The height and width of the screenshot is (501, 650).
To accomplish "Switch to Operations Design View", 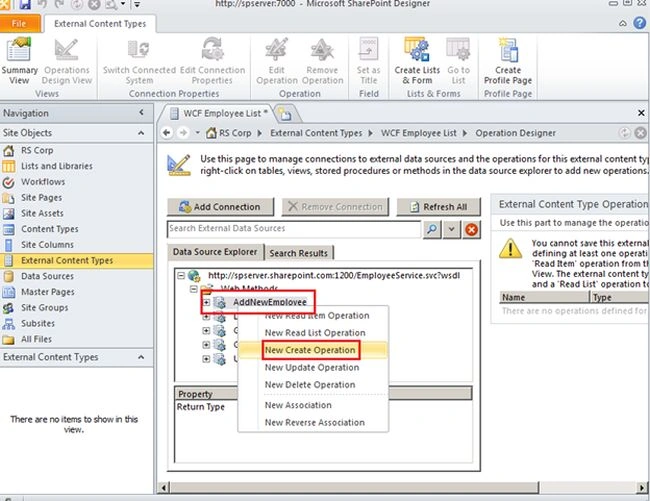I will [67, 61].
